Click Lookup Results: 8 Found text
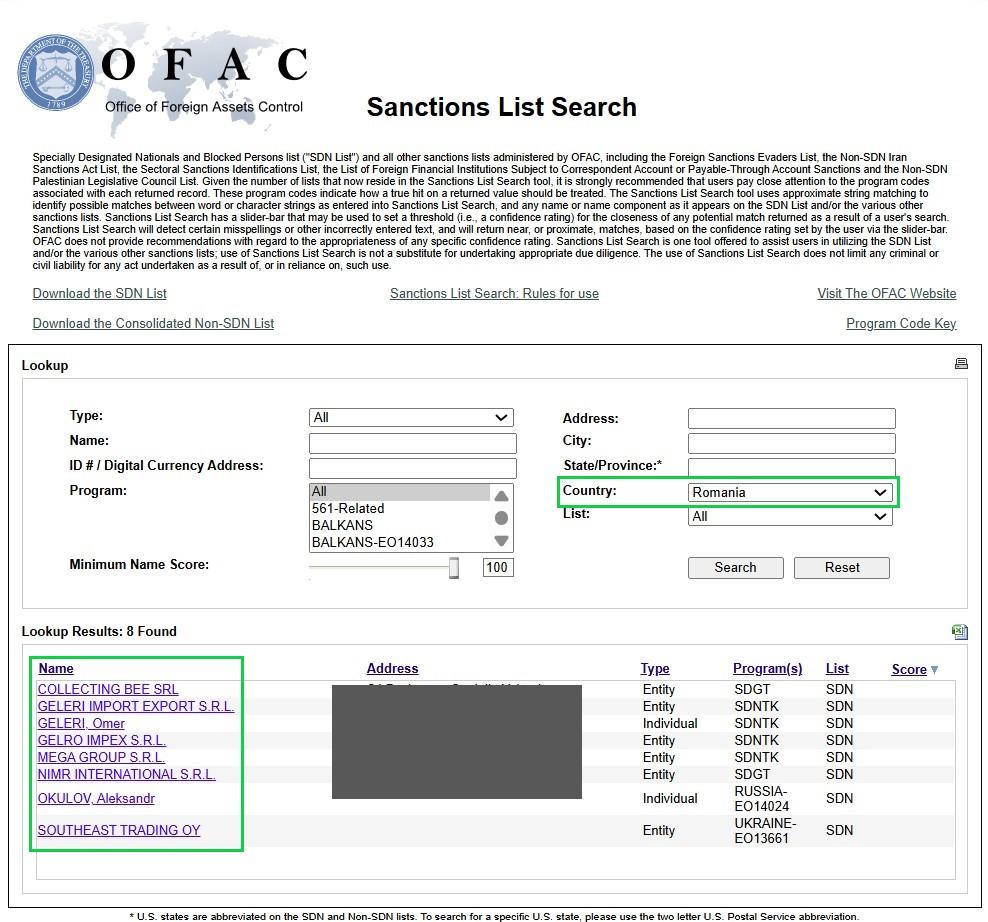988x922 pixels. (99, 631)
